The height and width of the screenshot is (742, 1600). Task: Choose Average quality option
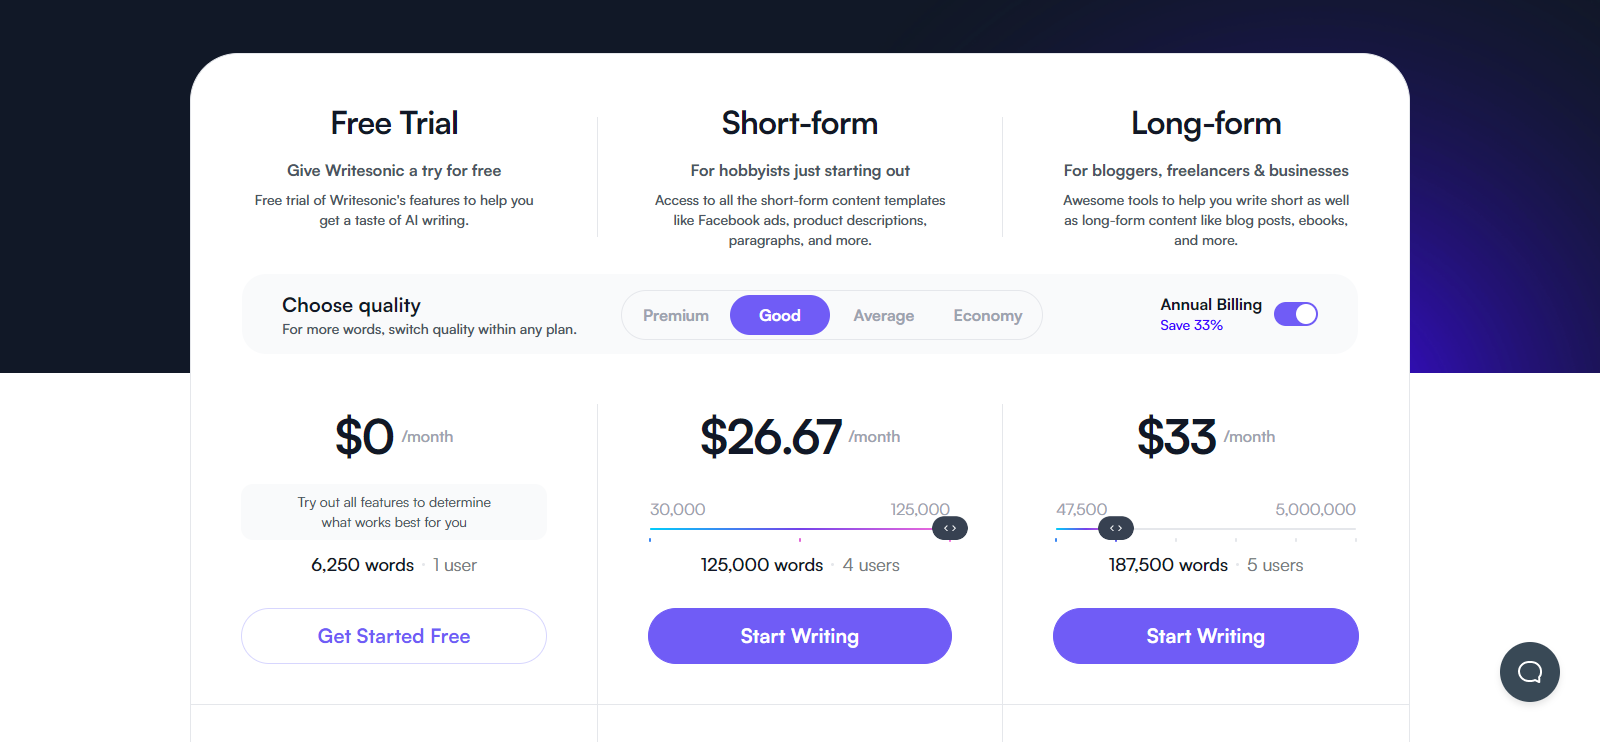pyautogui.click(x=884, y=315)
